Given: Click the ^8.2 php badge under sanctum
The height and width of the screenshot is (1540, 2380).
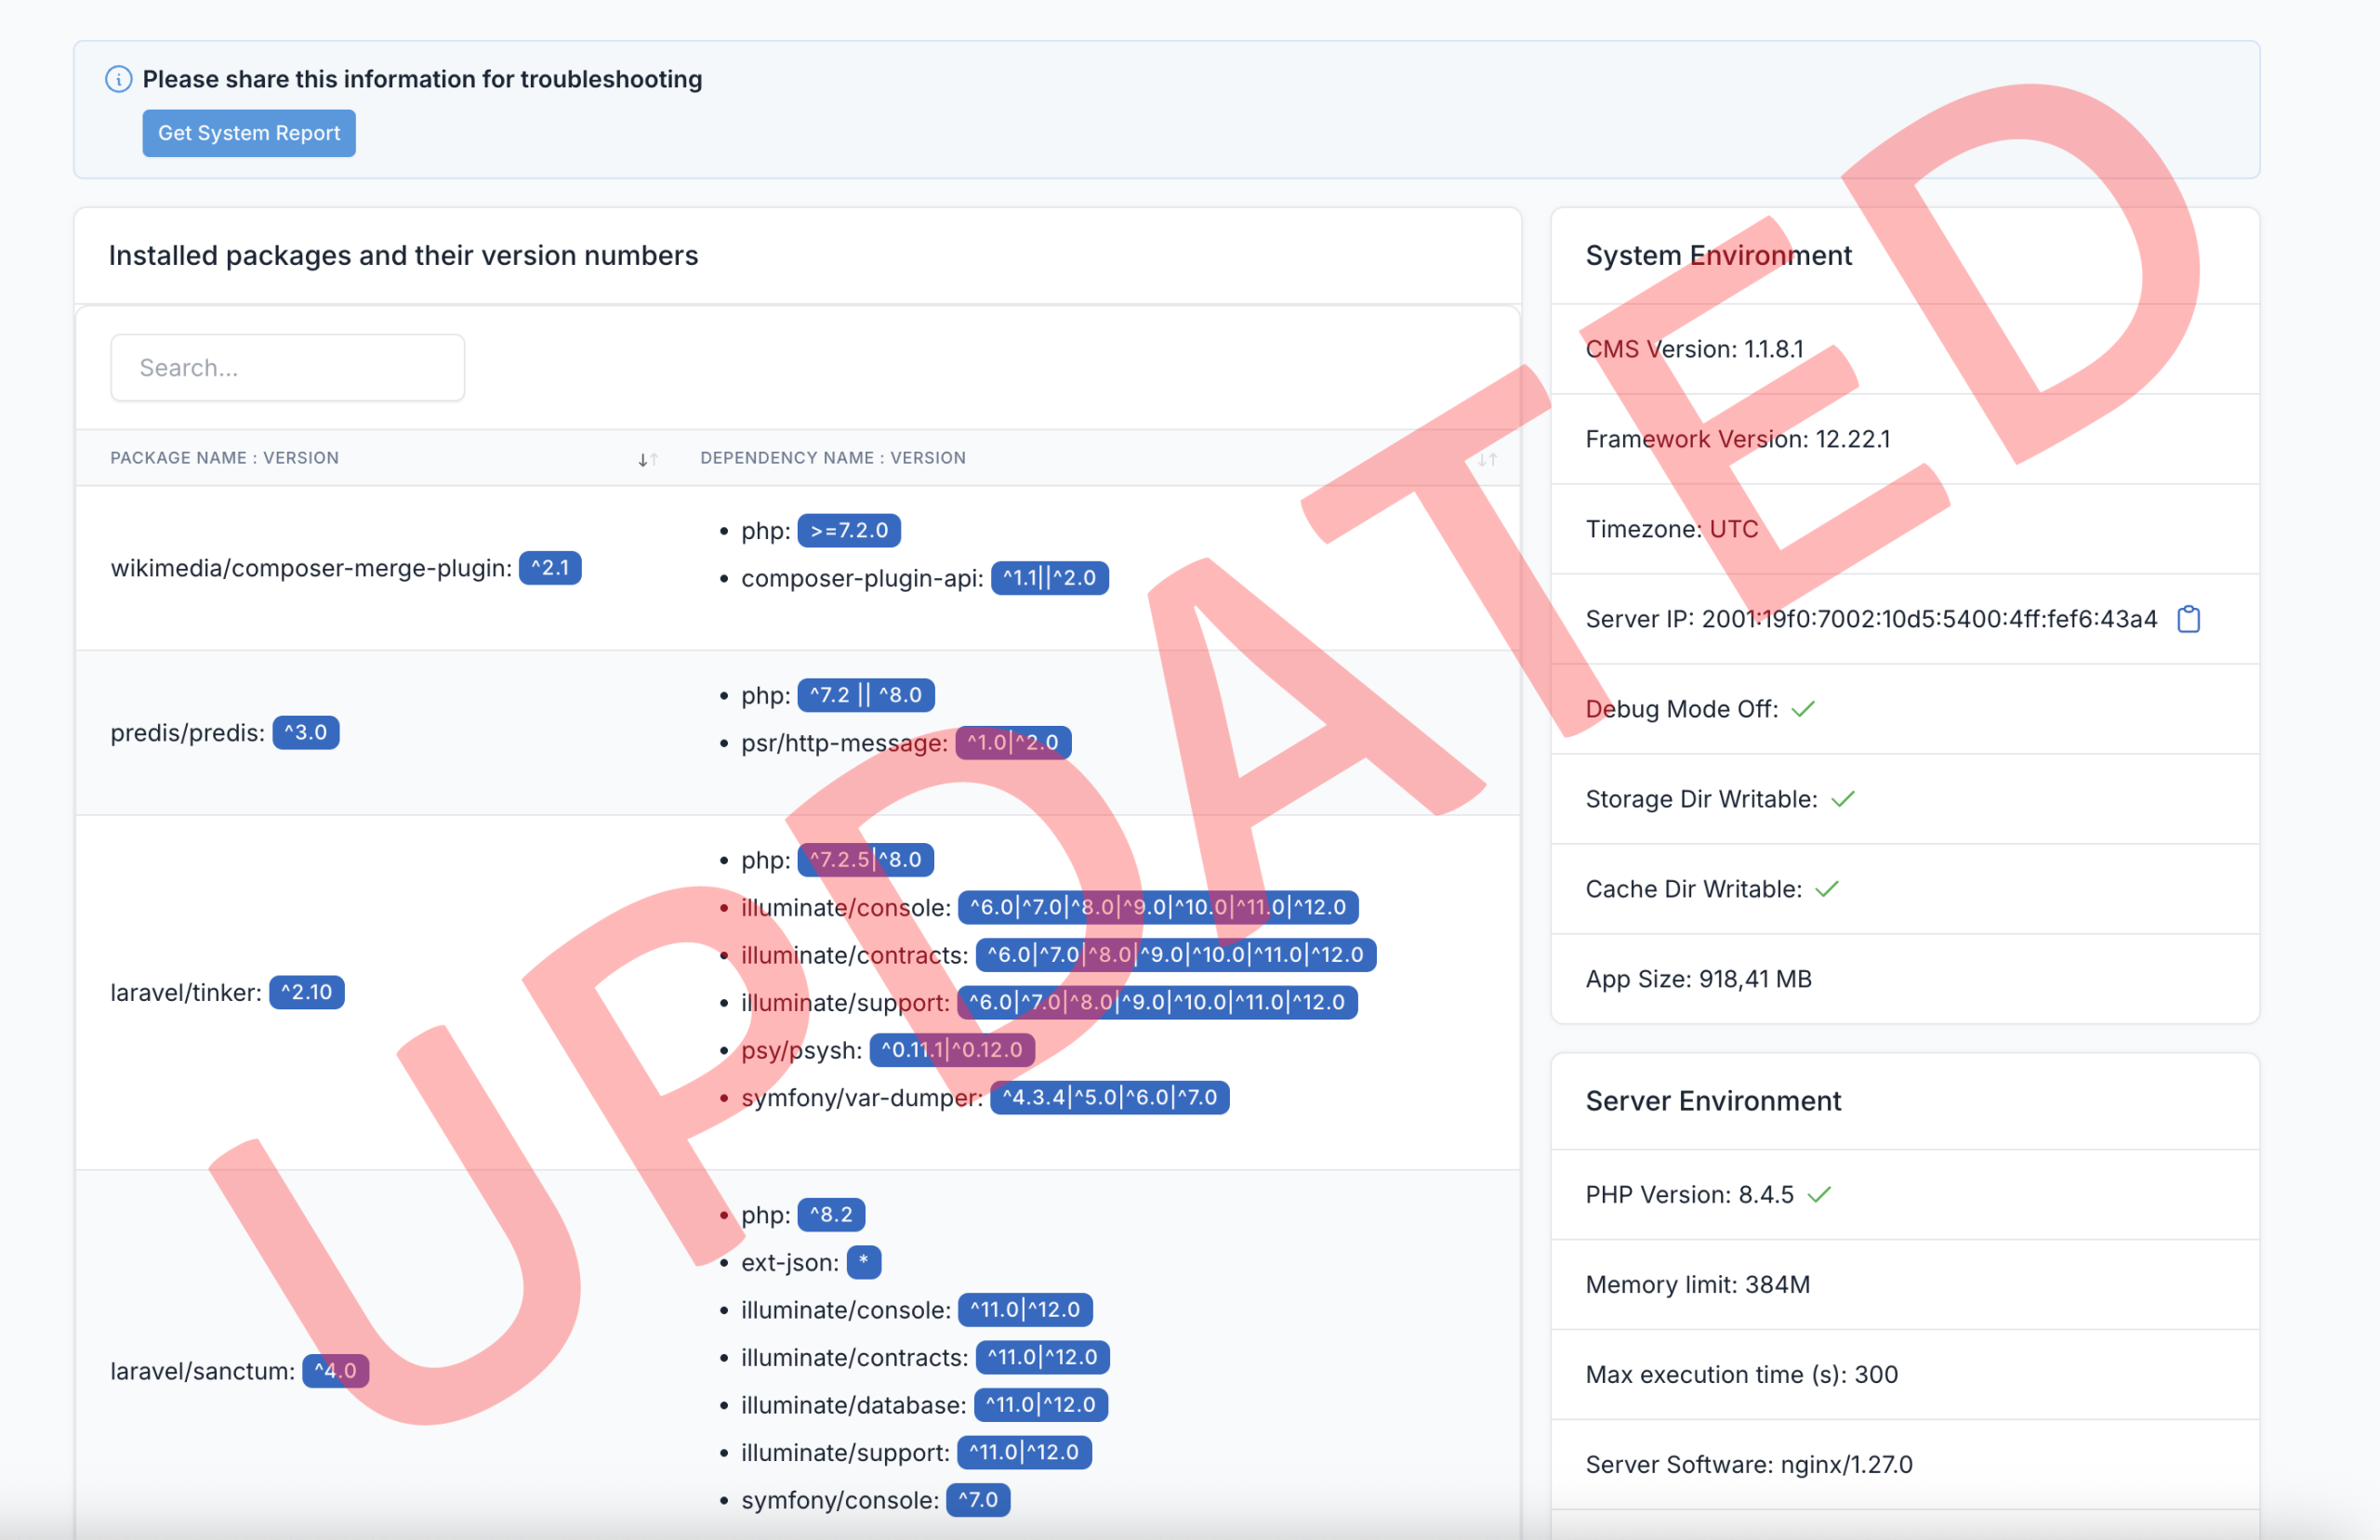Looking at the screenshot, I should [831, 1215].
